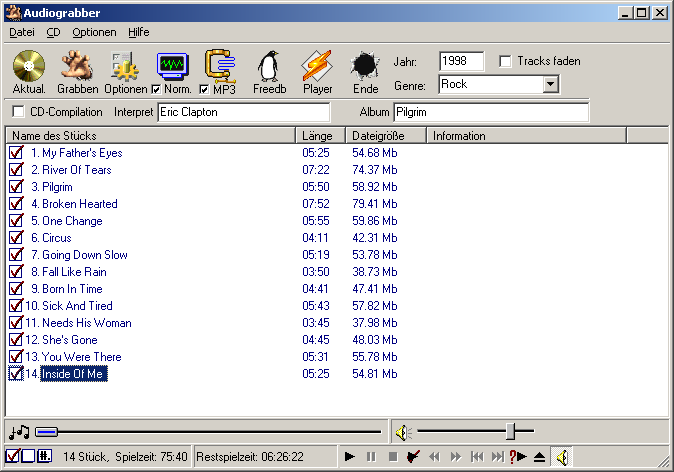674x472 pixels.
Task: Sort by the Länge column header
Action: point(320,136)
